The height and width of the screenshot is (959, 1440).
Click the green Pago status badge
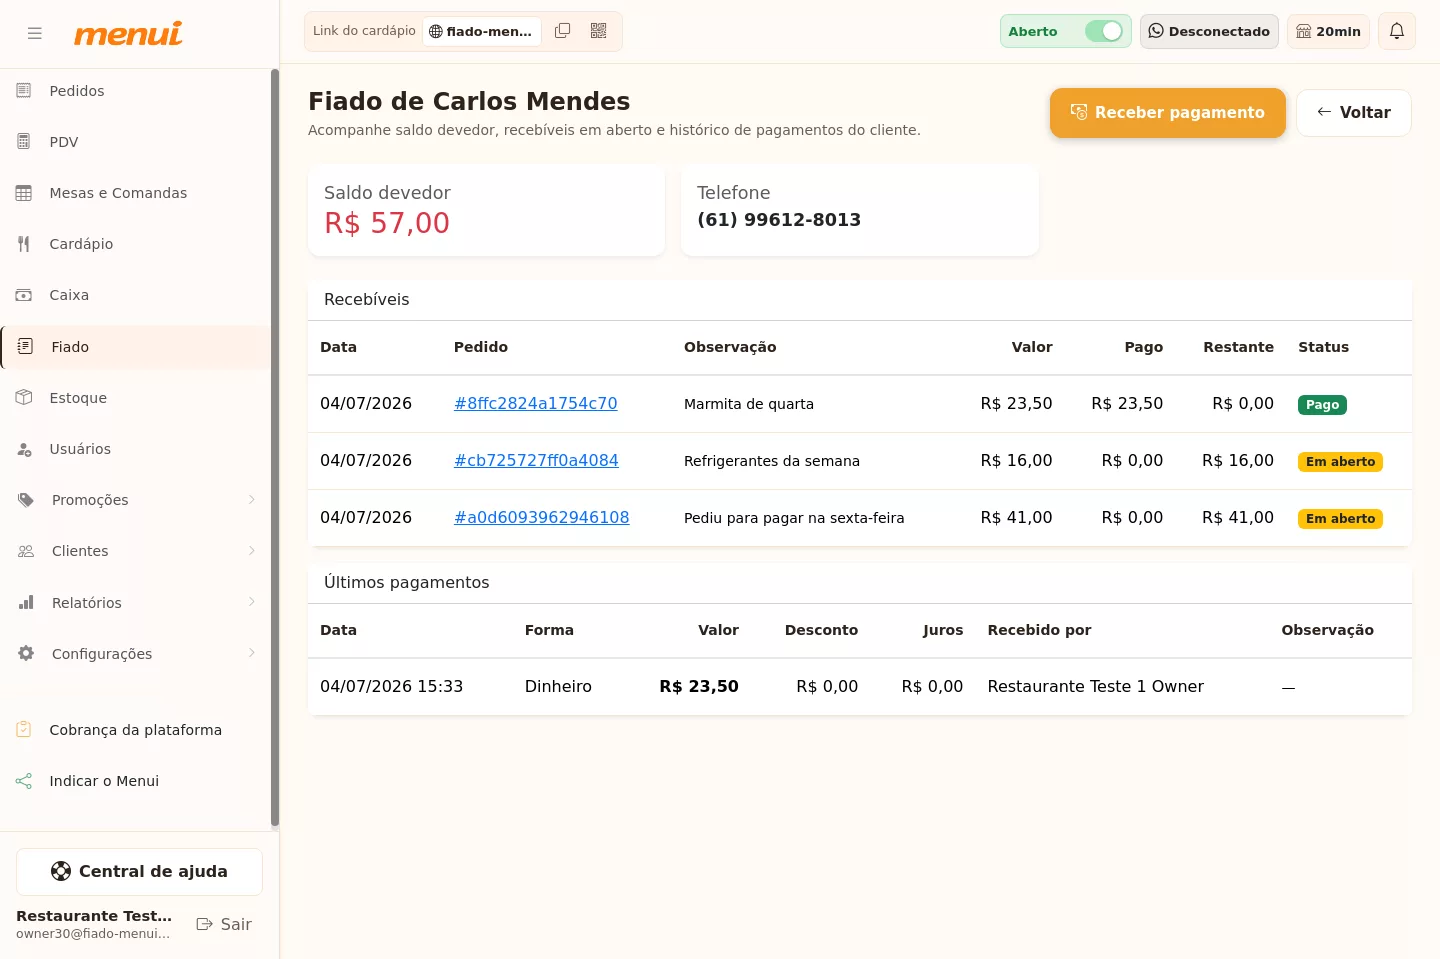(1322, 405)
